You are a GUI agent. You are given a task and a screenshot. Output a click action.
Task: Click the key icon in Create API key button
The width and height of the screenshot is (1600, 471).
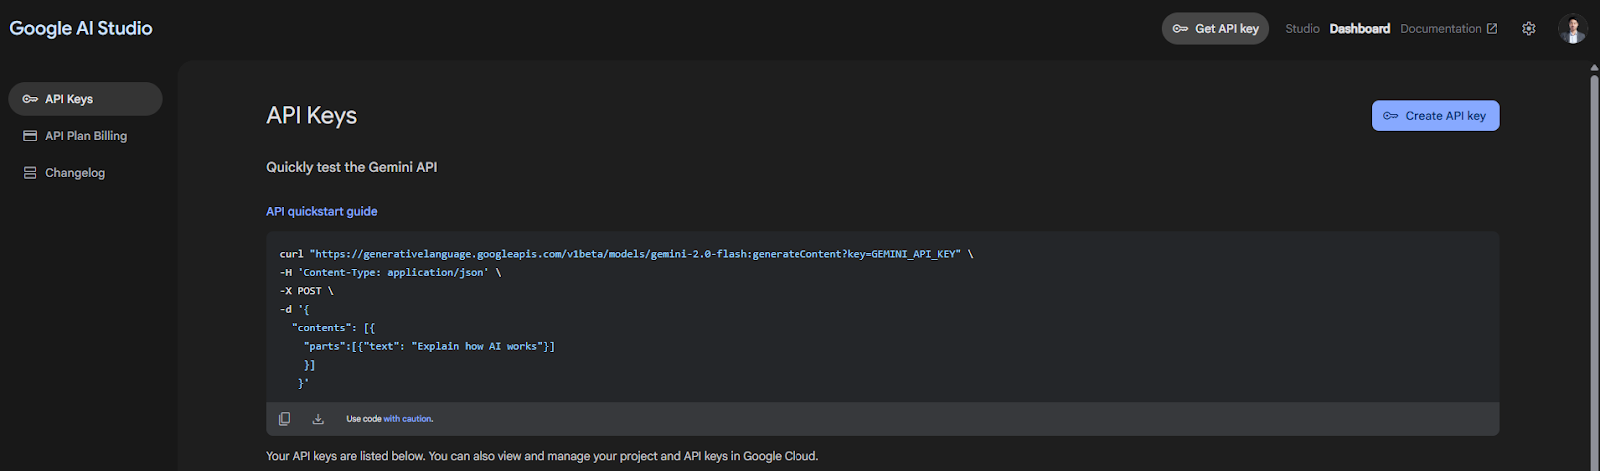click(1390, 116)
